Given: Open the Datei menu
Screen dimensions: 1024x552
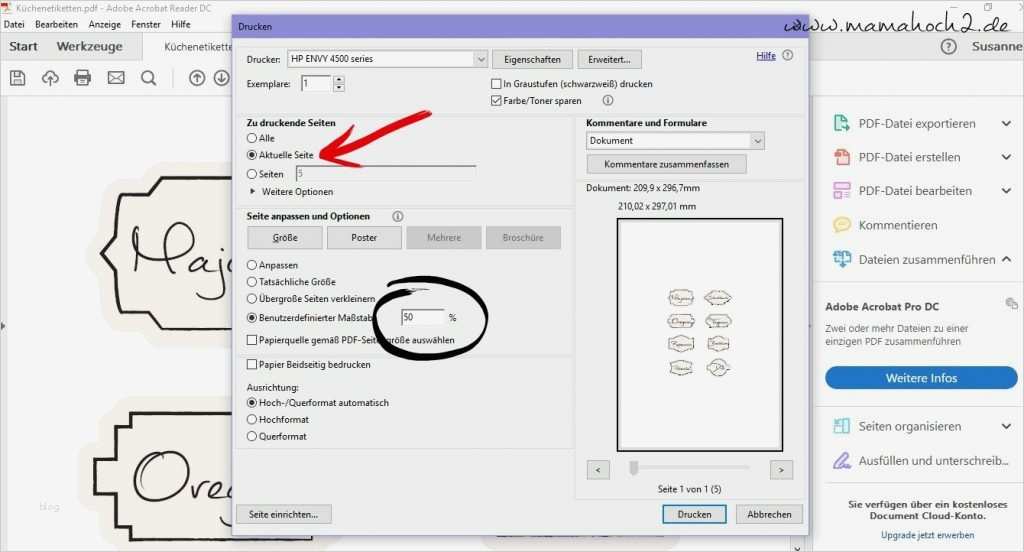Looking at the screenshot, I should click(x=14, y=24).
